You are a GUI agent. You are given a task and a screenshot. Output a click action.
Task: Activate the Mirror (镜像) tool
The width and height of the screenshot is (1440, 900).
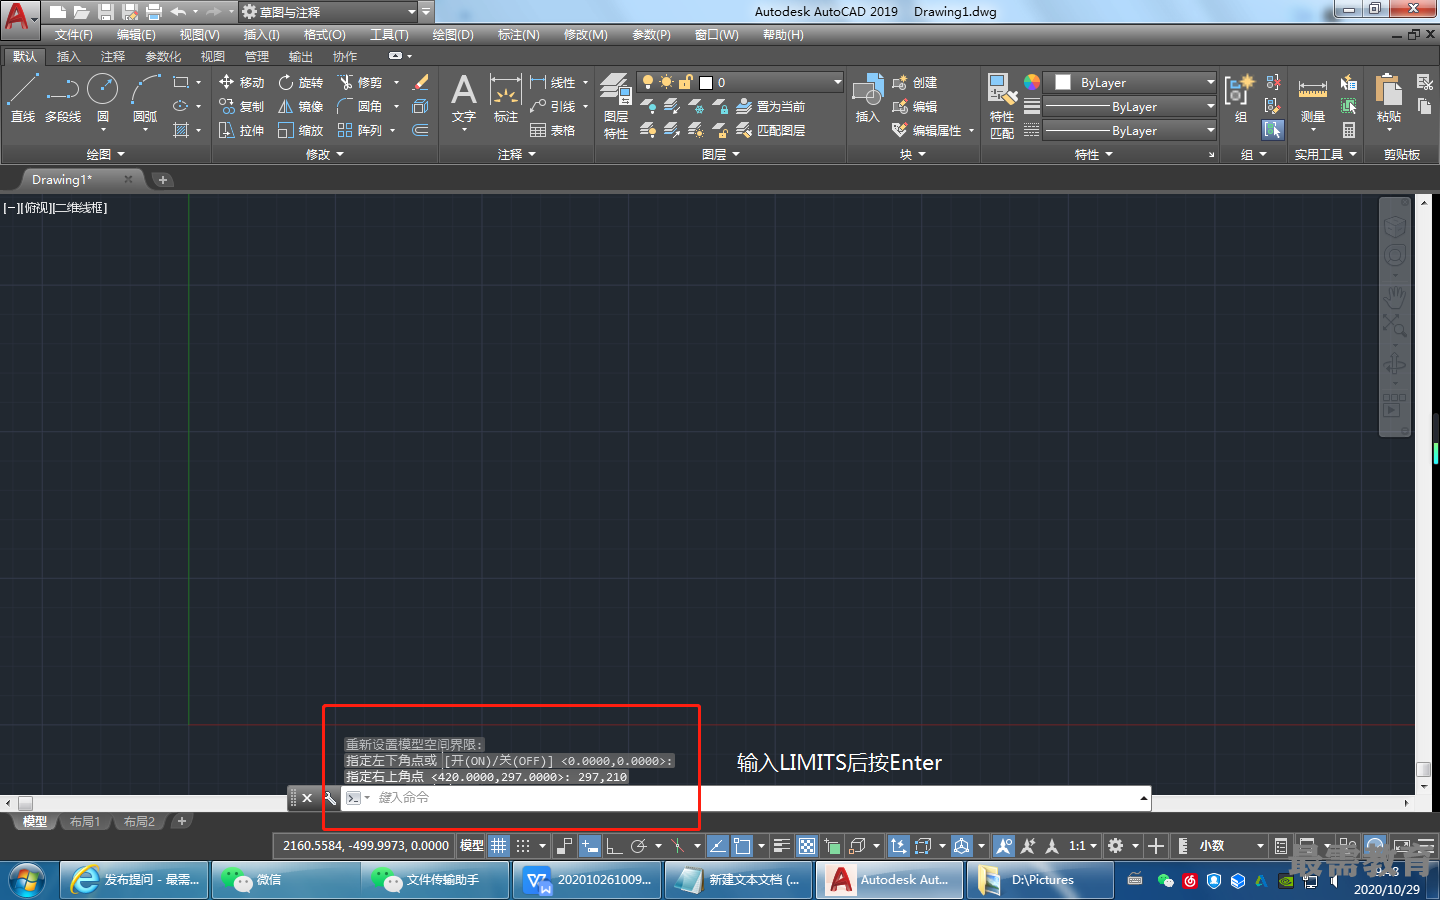point(301,106)
